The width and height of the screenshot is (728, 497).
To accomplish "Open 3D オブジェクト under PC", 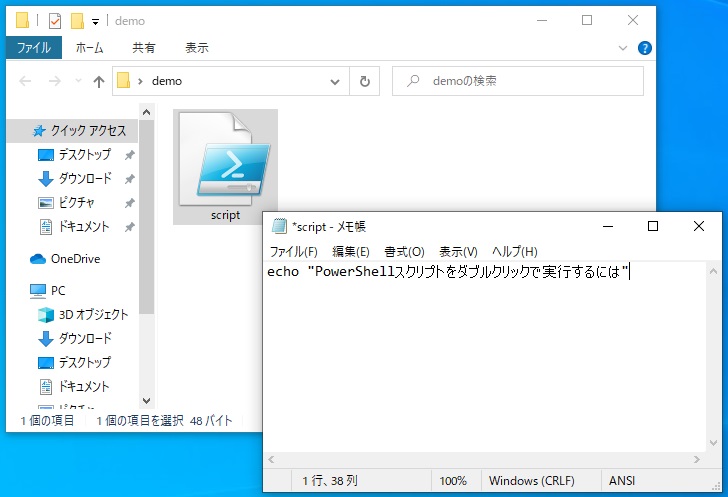I will pyautogui.click(x=83, y=315).
